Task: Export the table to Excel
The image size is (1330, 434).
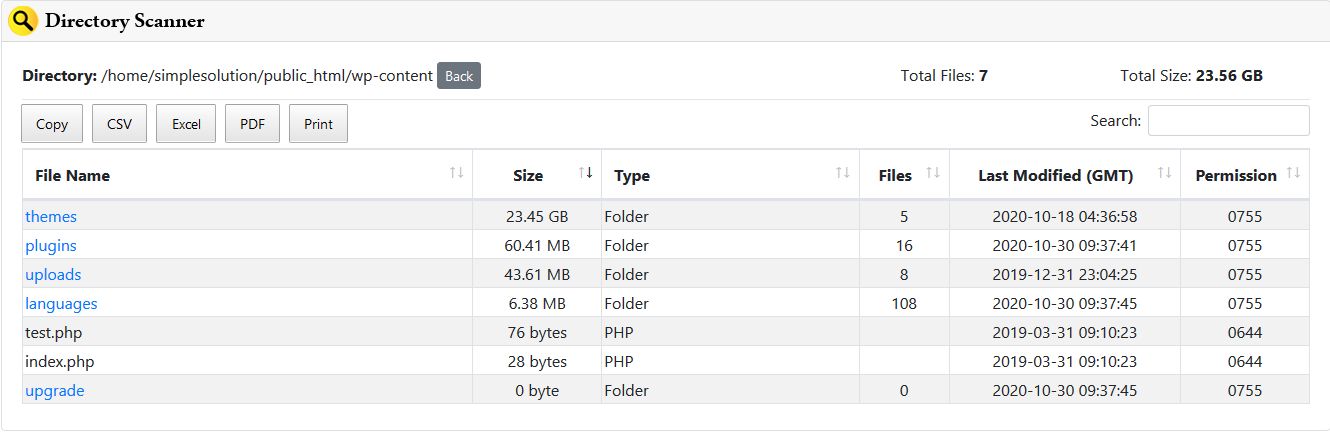Action: (186, 124)
